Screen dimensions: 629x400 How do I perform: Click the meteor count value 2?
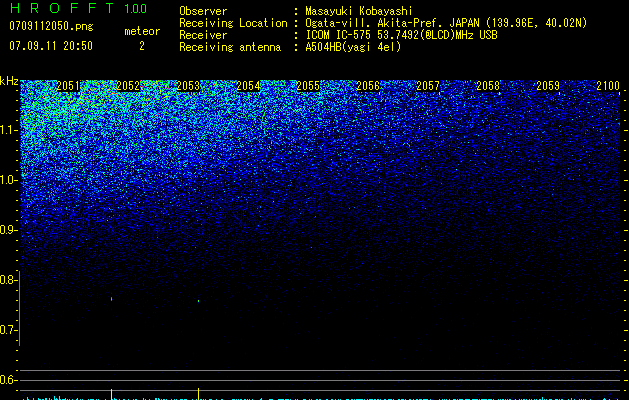click(142, 46)
